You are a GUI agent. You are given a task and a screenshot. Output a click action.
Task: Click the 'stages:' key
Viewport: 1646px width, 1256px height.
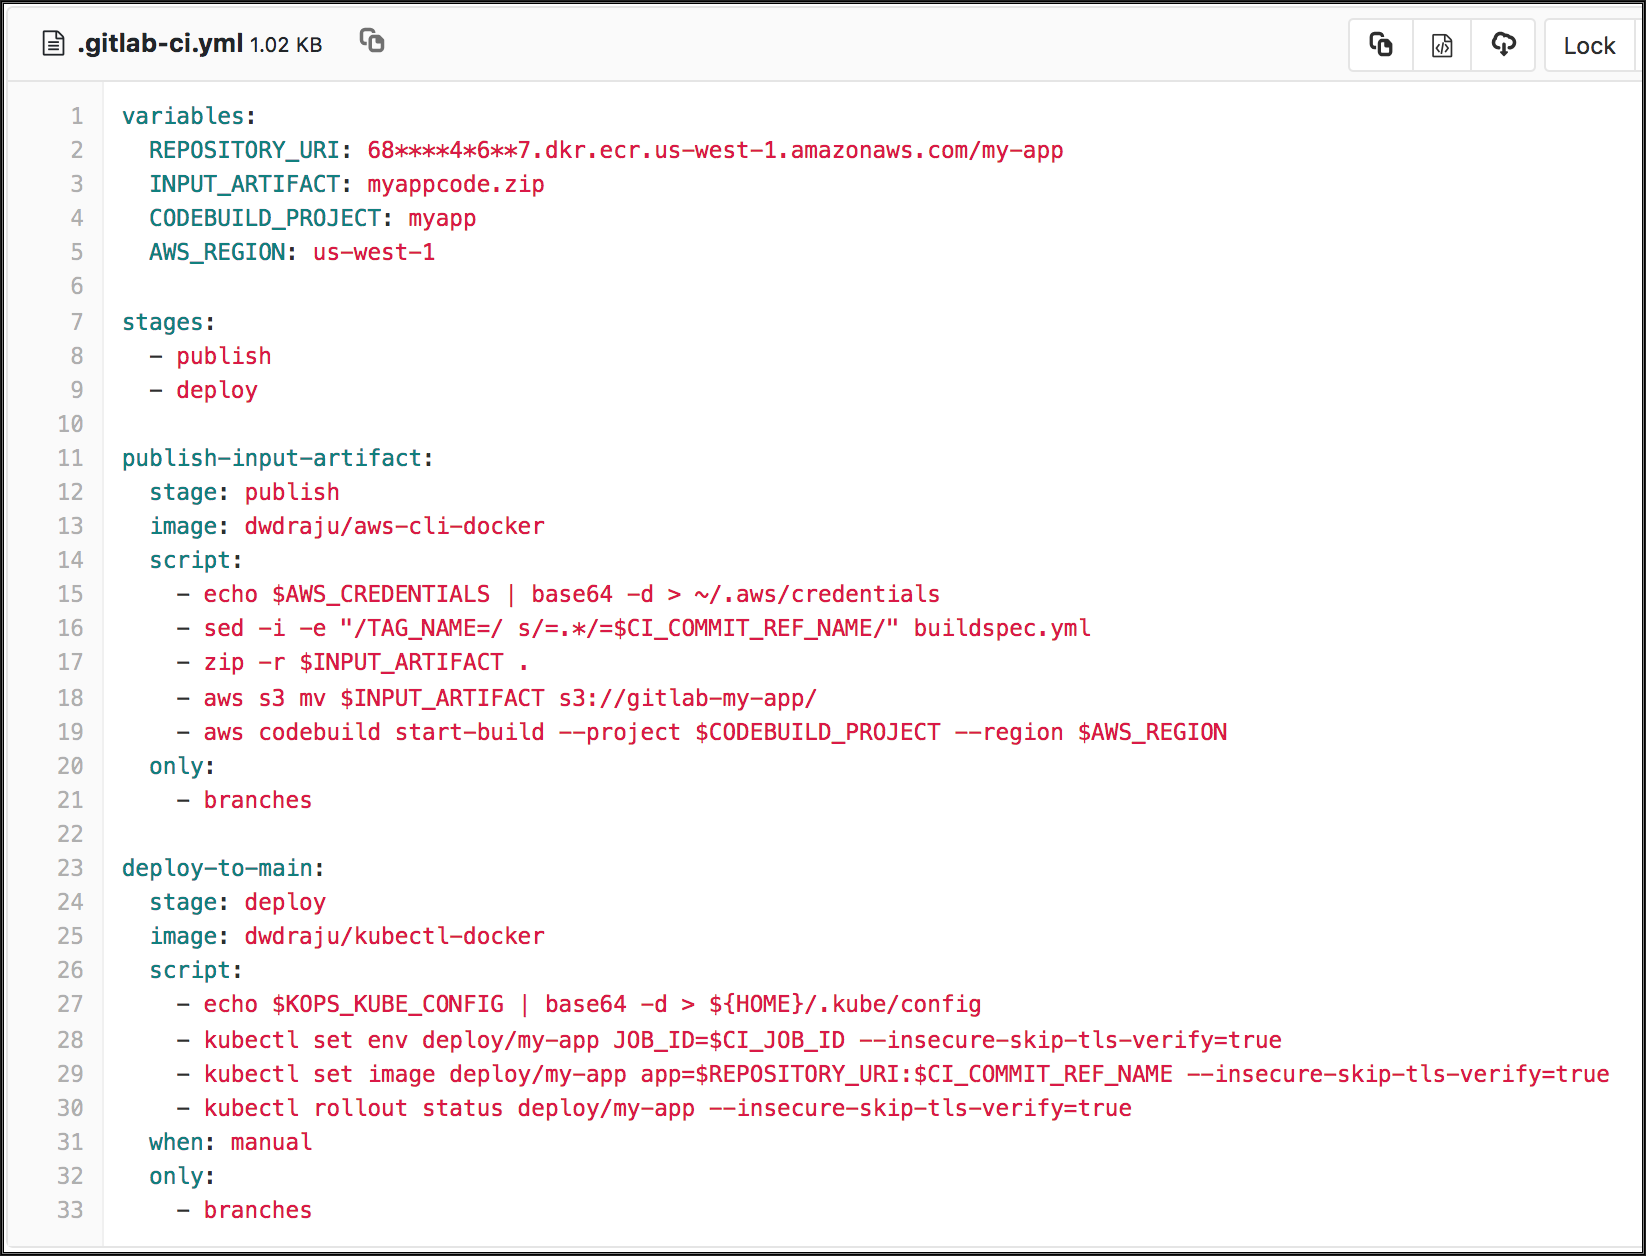(x=169, y=322)
